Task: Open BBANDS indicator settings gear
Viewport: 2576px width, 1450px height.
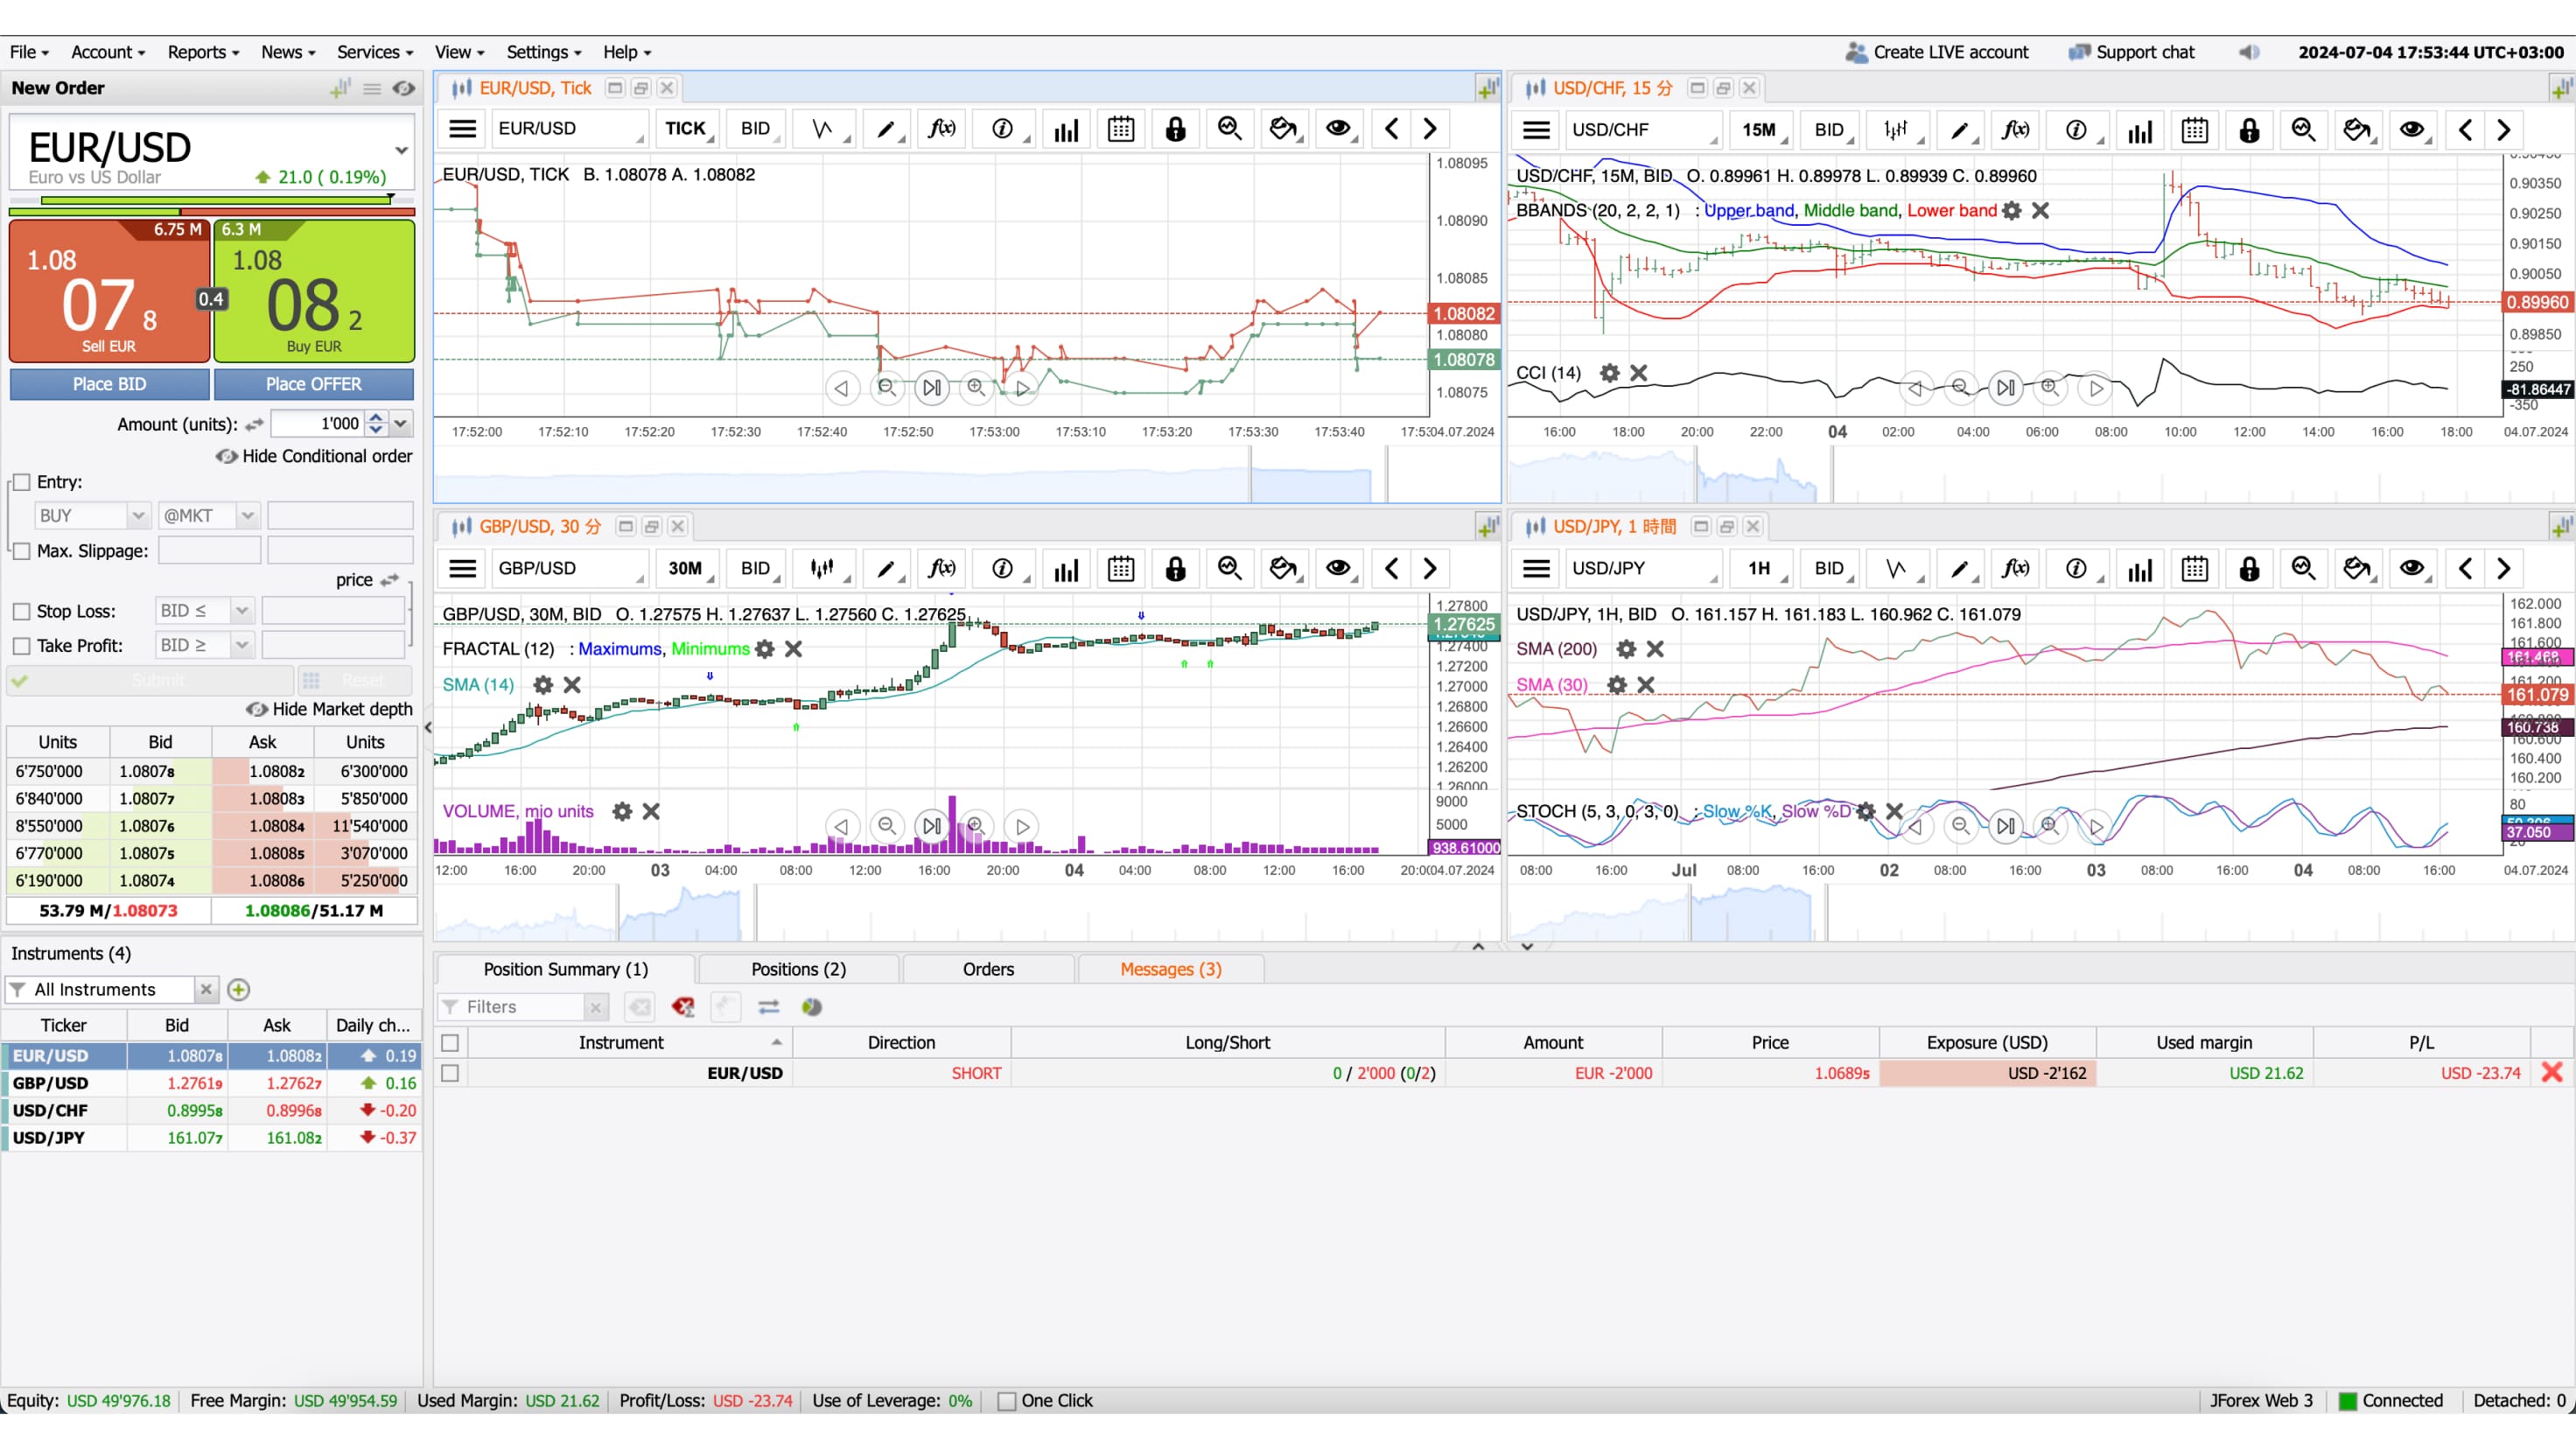Action: (x=2012, y=210)
